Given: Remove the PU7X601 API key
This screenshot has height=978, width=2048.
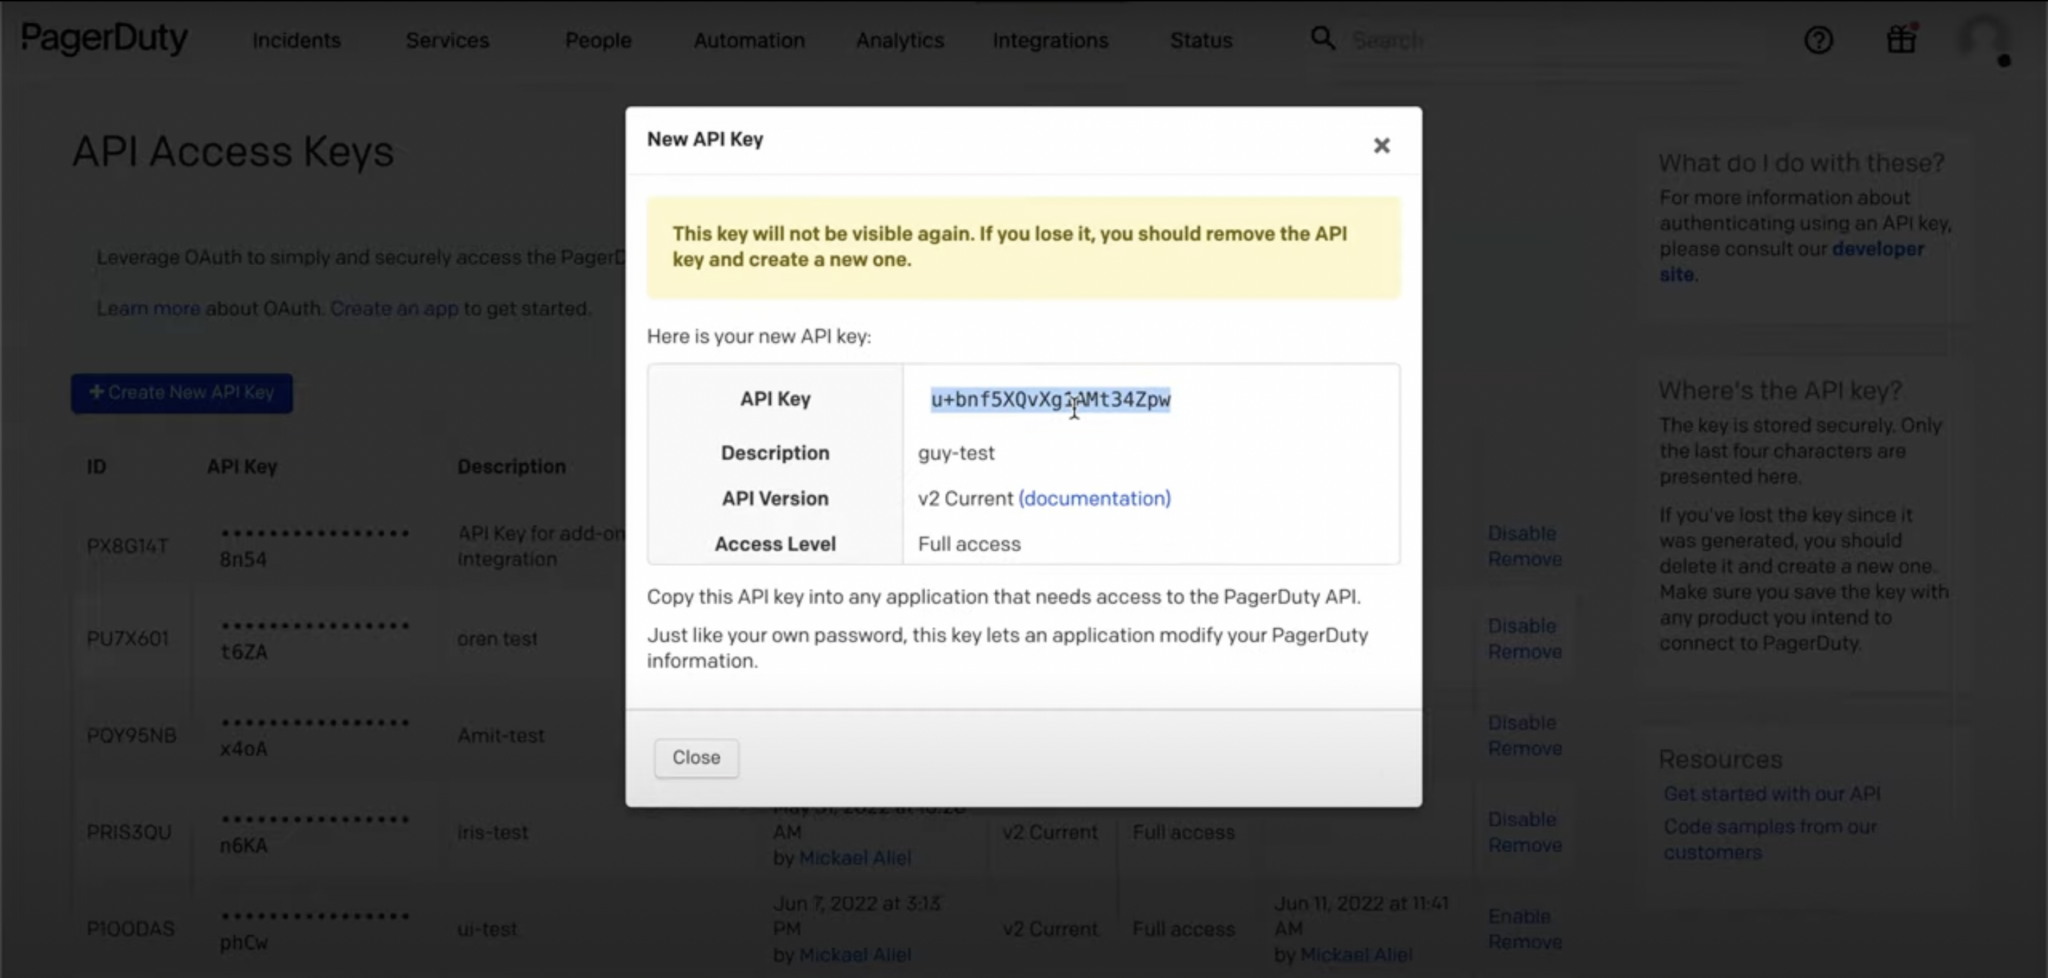Looking at the screenshot, I should tap(1524, 652).
